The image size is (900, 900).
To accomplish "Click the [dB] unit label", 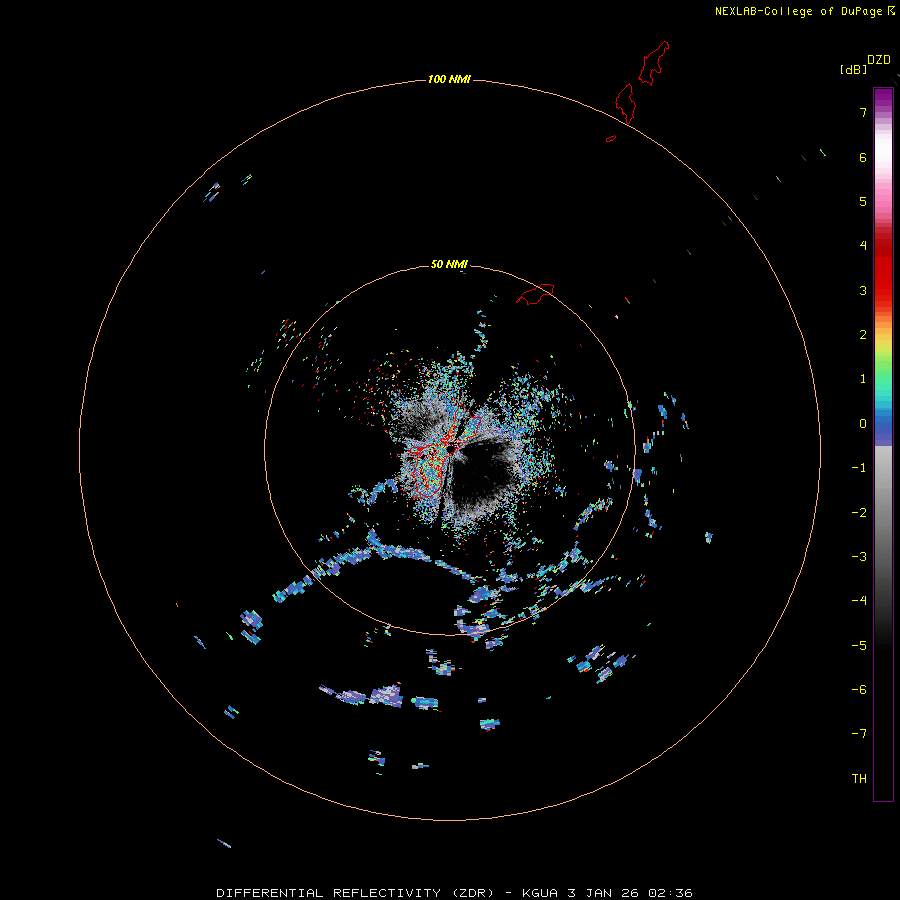I will 853,69.
